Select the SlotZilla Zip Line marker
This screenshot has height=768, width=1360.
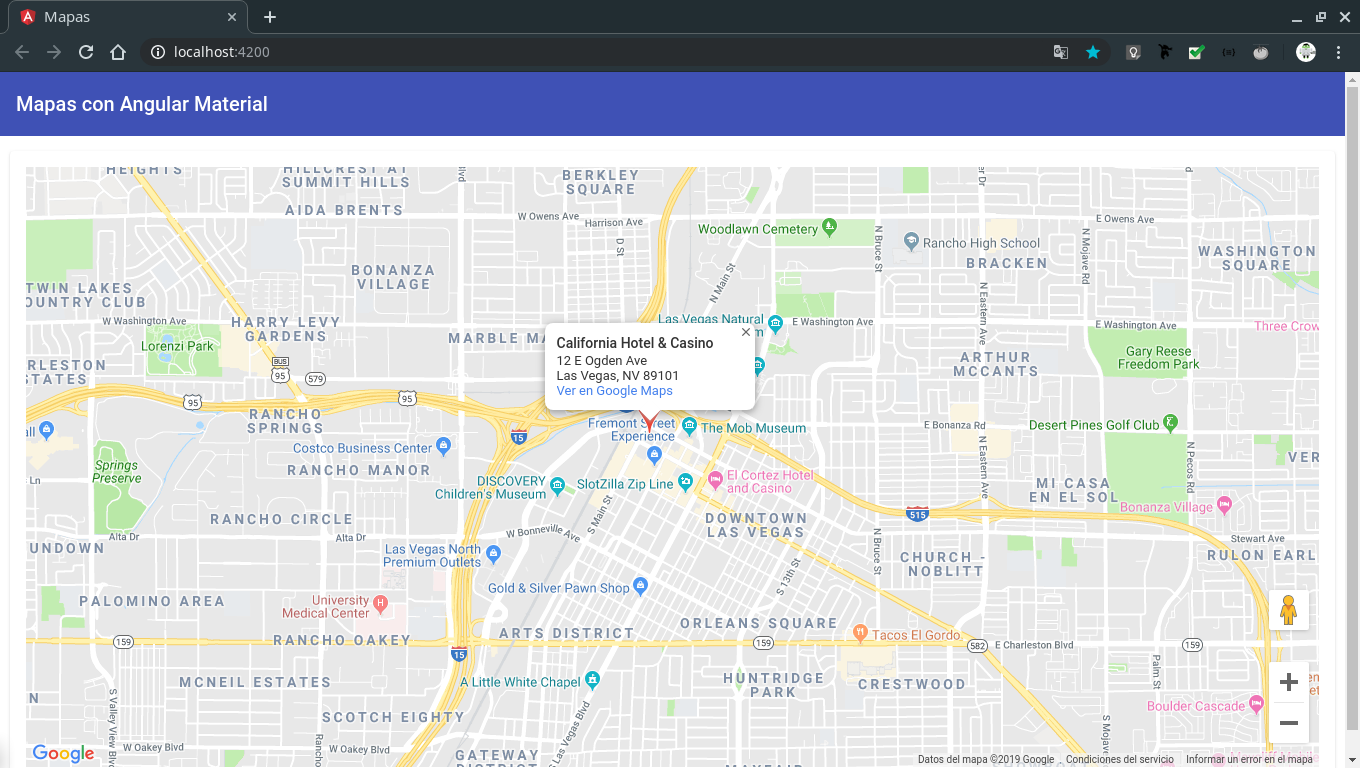click(x=685, y=483)
